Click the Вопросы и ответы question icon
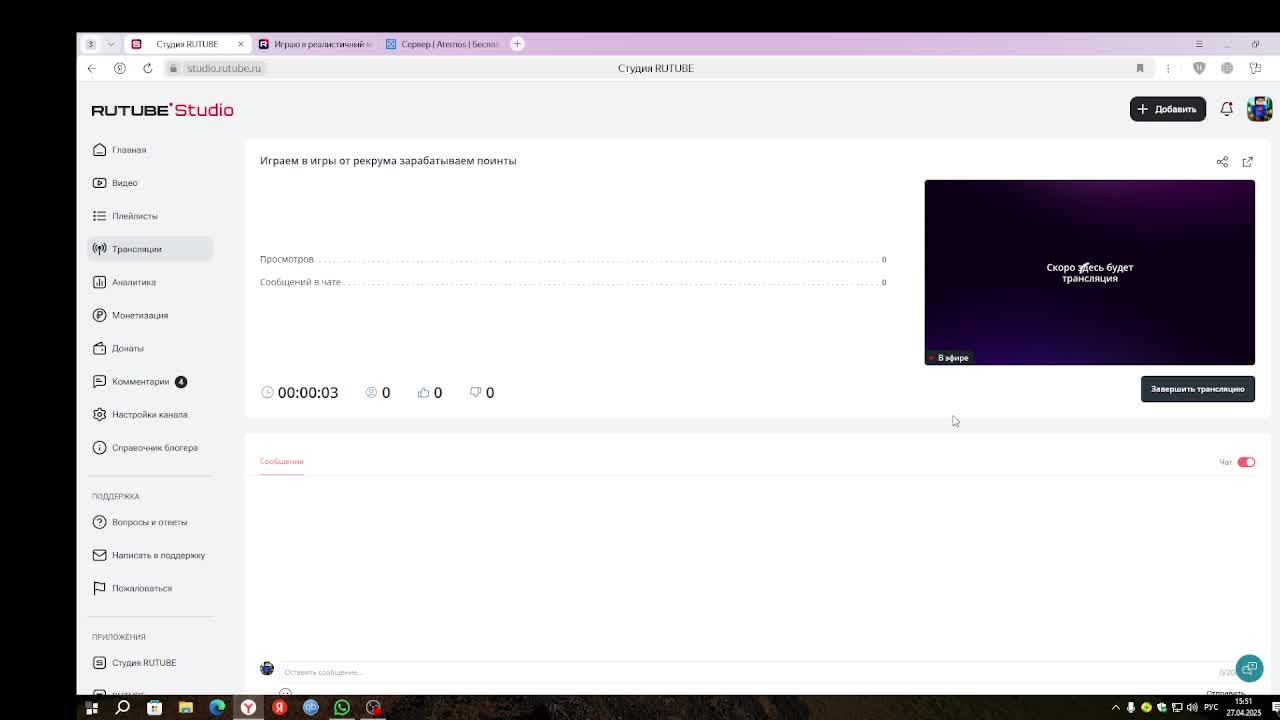This screenshot has height=720, width=1280. pos(99,522)
